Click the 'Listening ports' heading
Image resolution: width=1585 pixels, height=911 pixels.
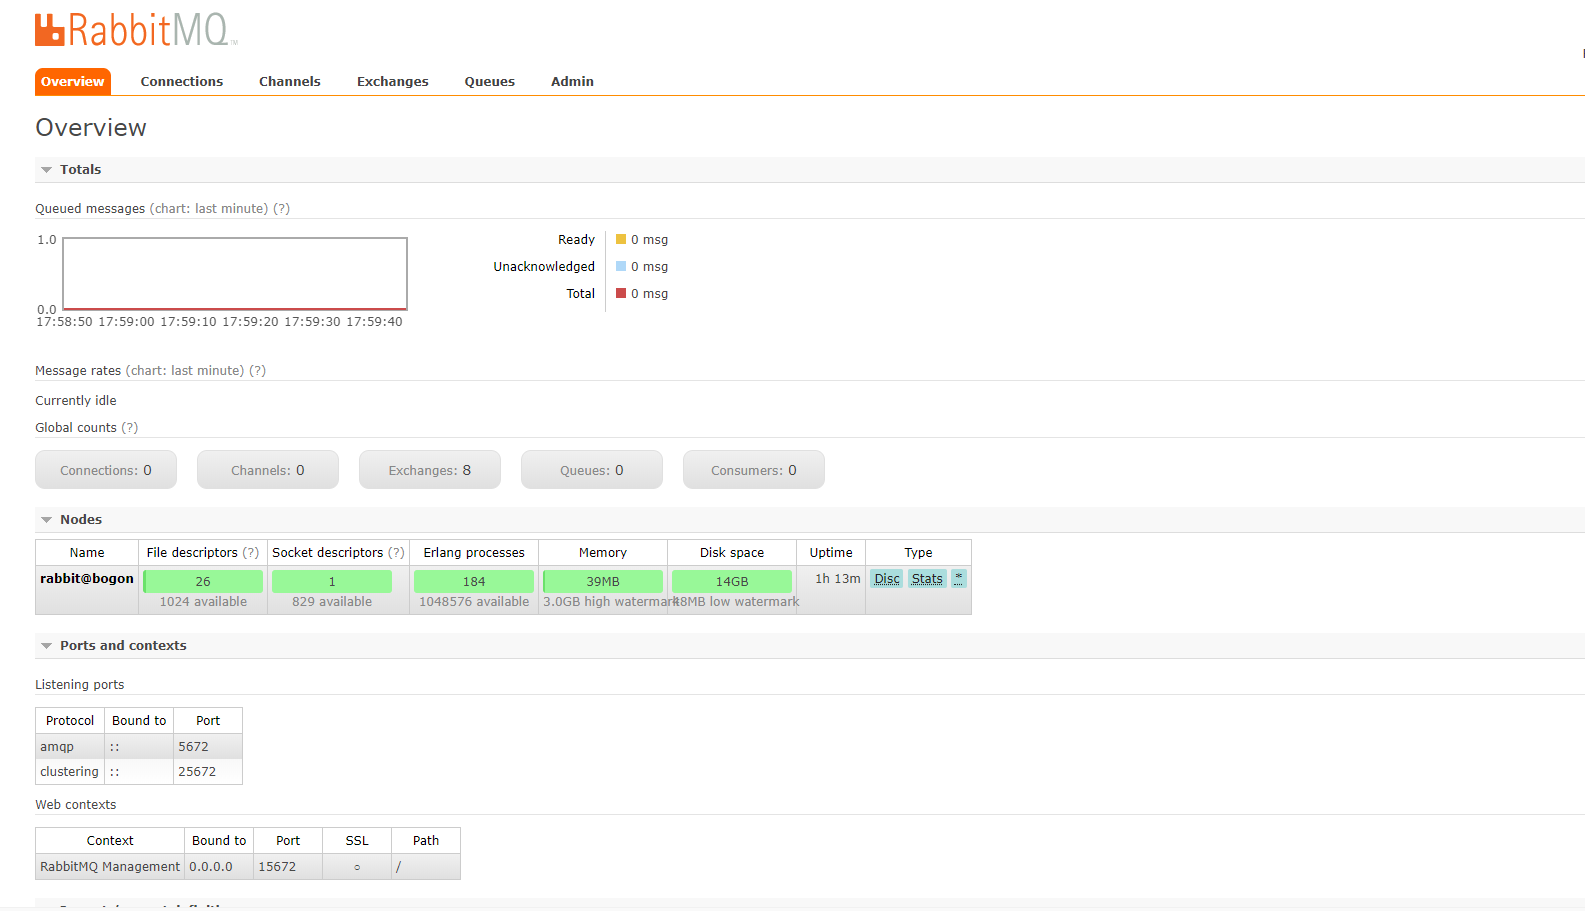tap(80, 685)
